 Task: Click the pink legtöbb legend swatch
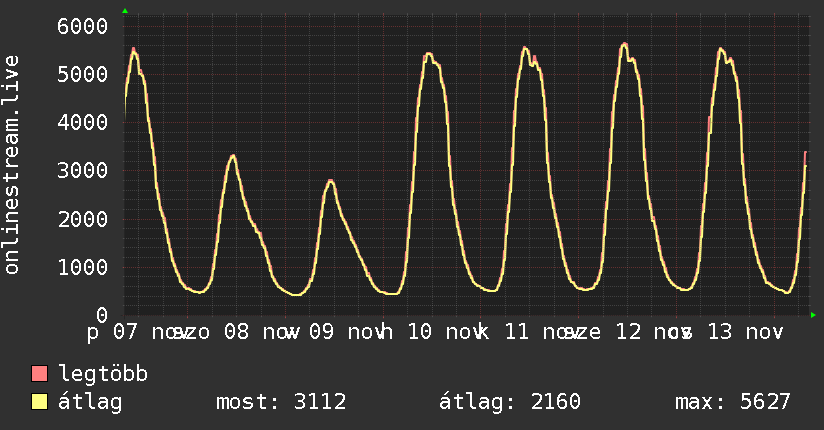pyautogui.click(x=40, y=375)
